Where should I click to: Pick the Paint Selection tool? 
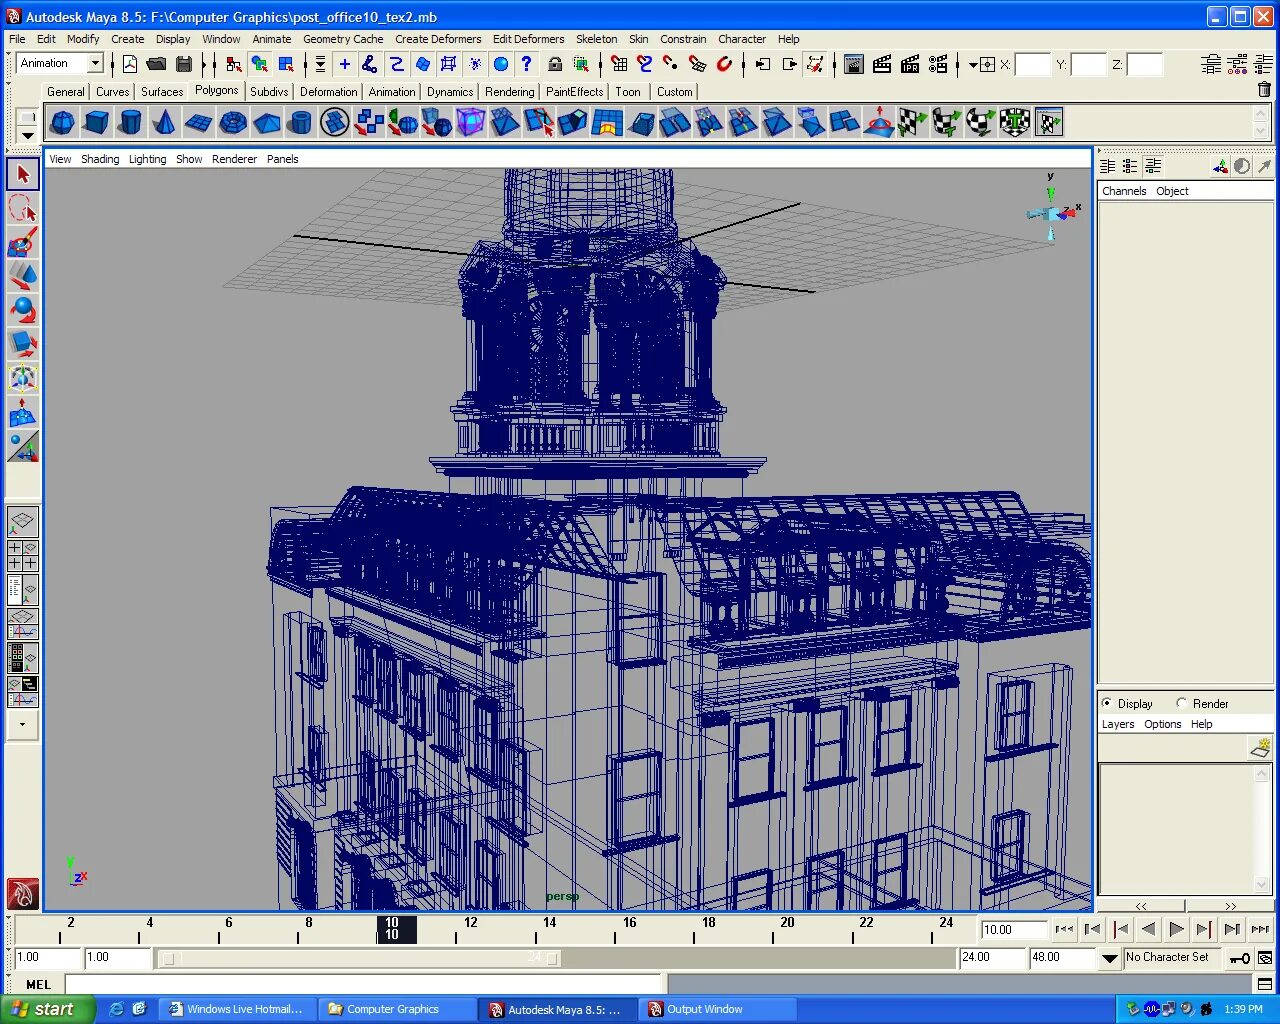tap(23, 242)
